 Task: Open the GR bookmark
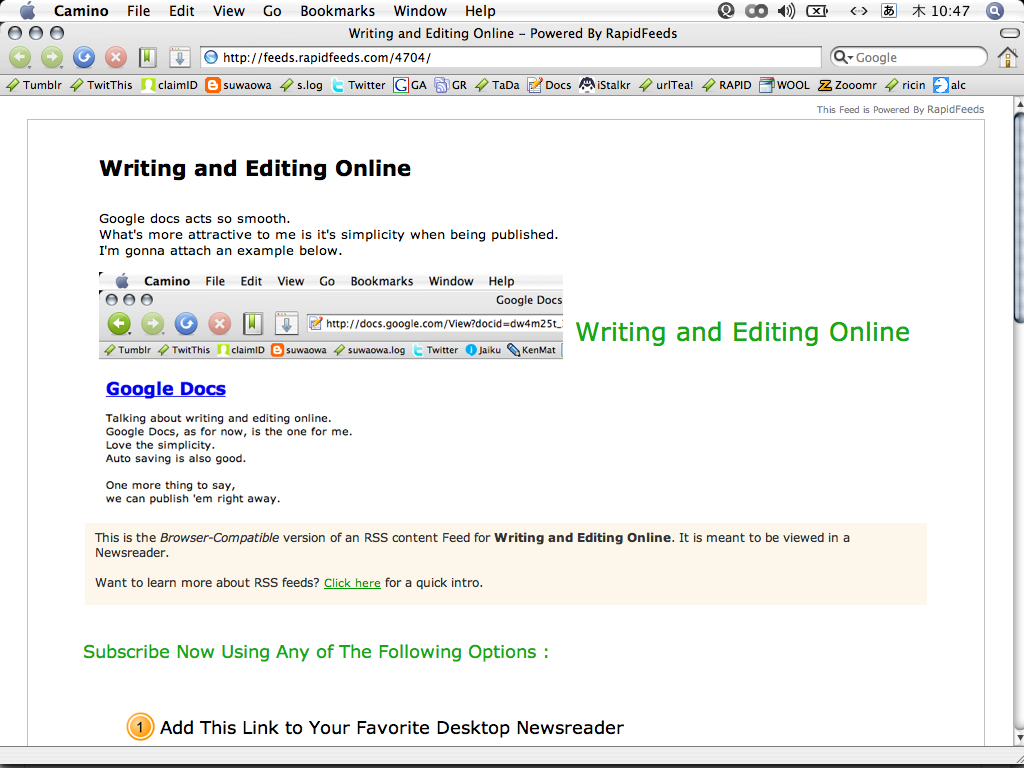[x=451, y=85]
